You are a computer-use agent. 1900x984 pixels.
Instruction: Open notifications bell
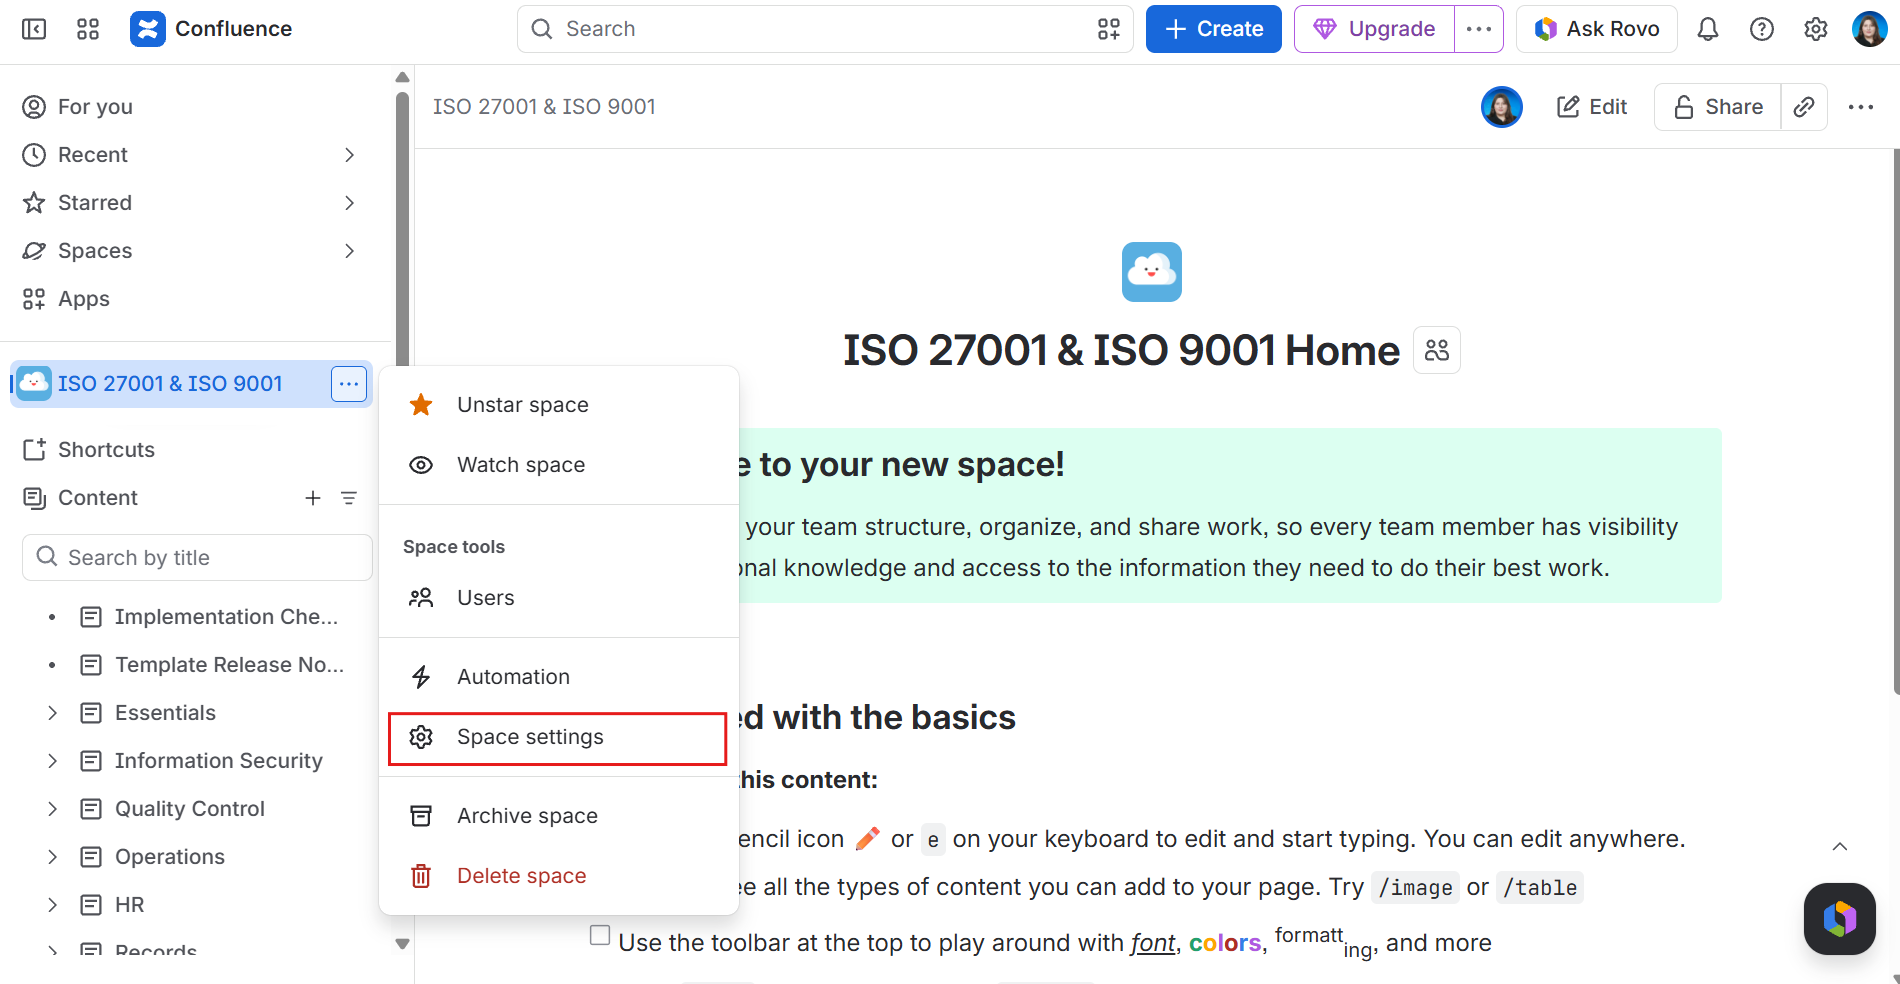point(1708,29)
